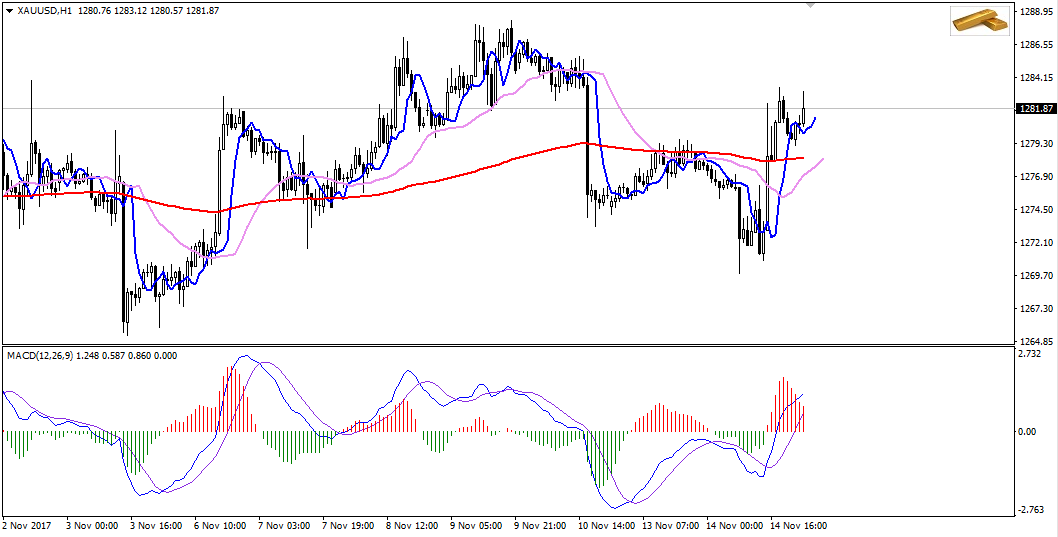Click the 3 Nov 16:00 time label
The height and width of the screenshot is (537, 1058).
(x=157, y=525)
